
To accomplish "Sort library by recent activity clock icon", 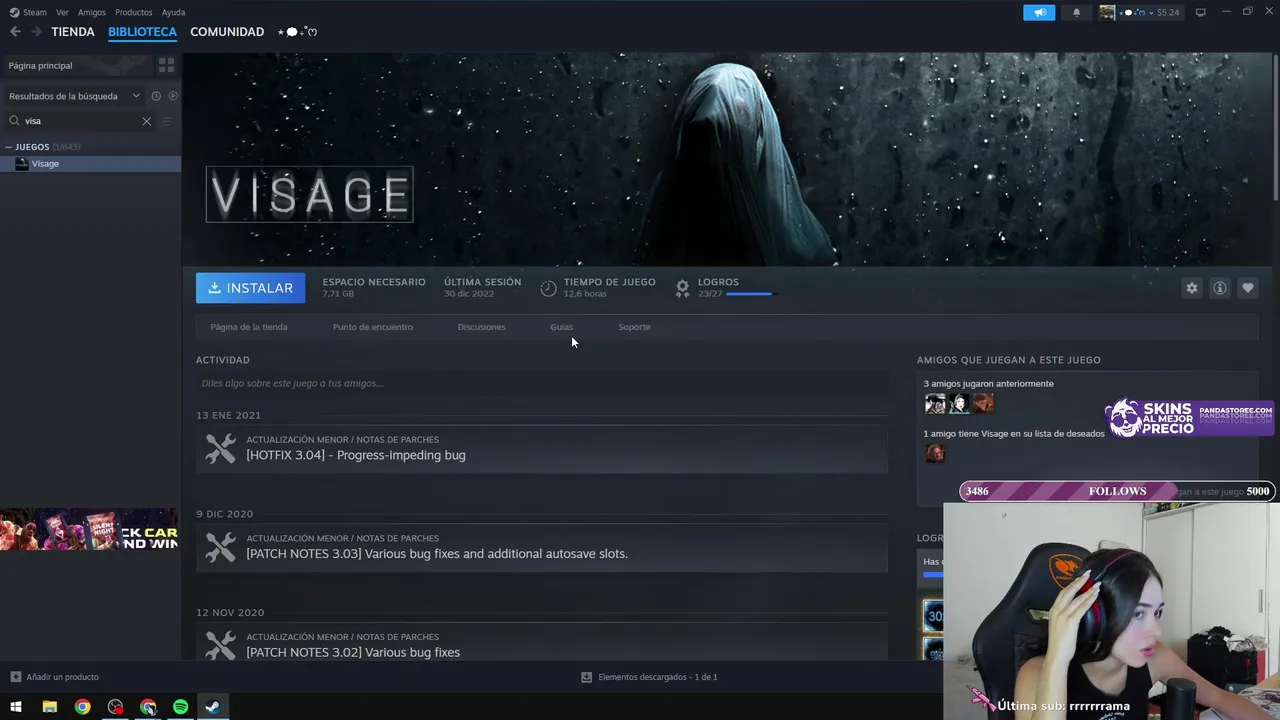I will click(x=156, y=96).
